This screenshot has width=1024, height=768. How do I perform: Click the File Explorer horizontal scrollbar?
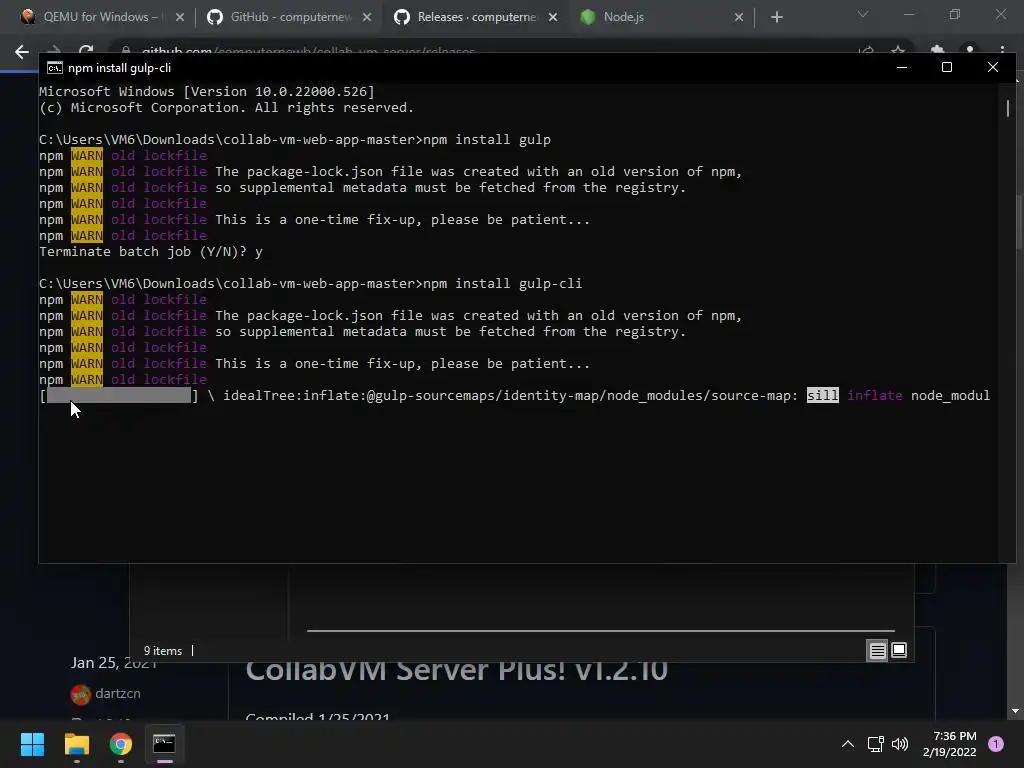point(601,631)
